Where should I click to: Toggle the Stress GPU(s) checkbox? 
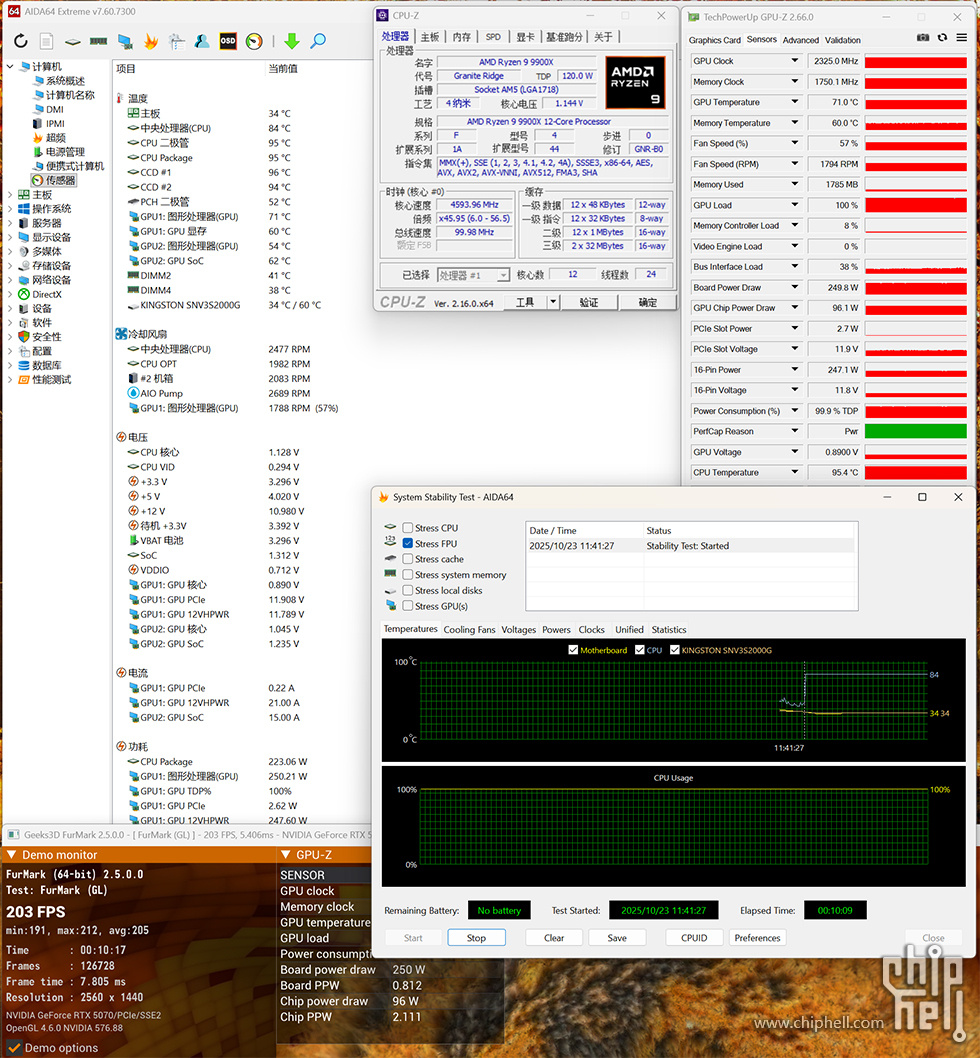[x=408, y=606]
